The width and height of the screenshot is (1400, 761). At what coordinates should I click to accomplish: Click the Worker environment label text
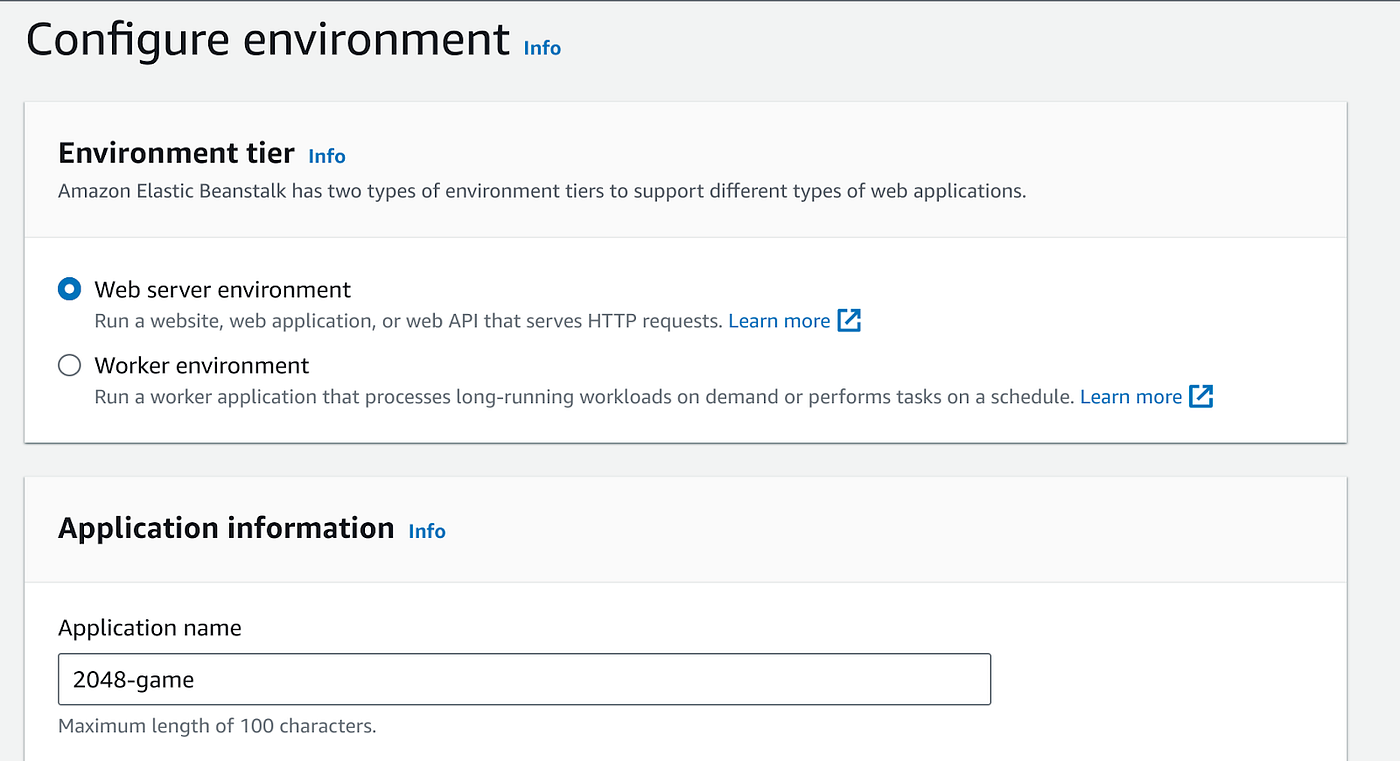(x=202, y=365)
